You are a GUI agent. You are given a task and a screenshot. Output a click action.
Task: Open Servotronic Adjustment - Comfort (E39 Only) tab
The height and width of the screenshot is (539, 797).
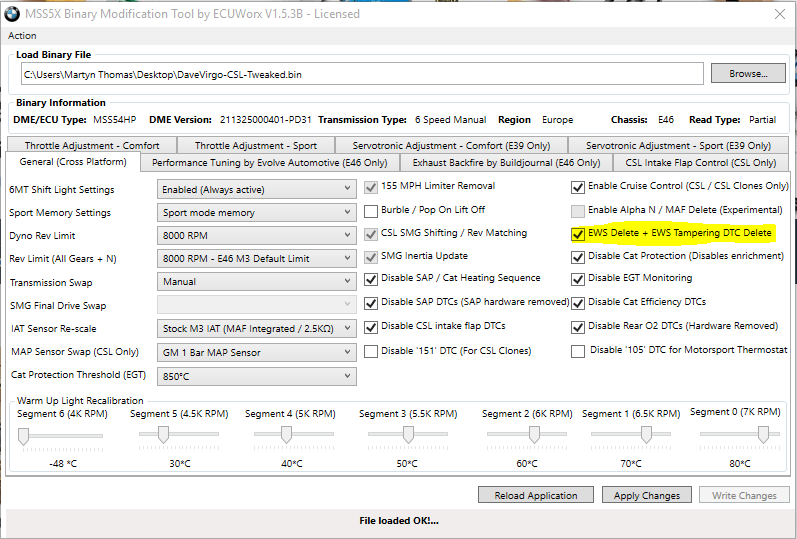pos(451,145)
